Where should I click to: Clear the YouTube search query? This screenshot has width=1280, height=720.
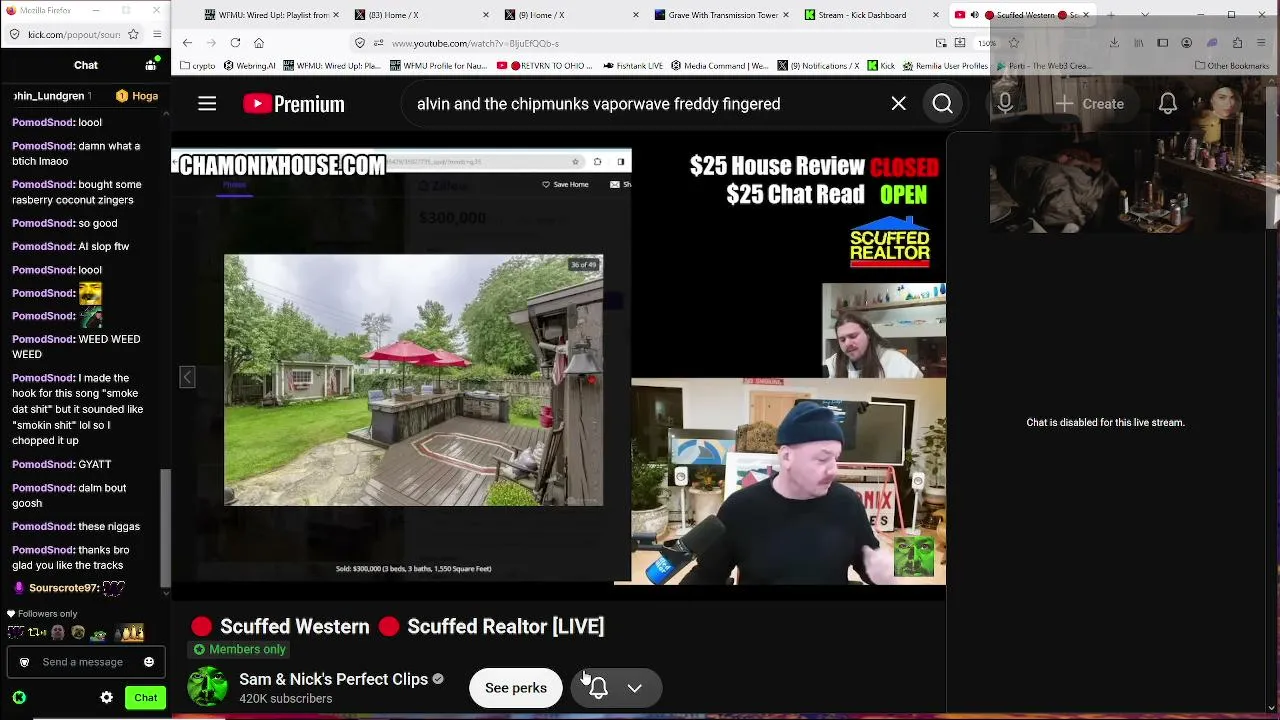point(898,104)
